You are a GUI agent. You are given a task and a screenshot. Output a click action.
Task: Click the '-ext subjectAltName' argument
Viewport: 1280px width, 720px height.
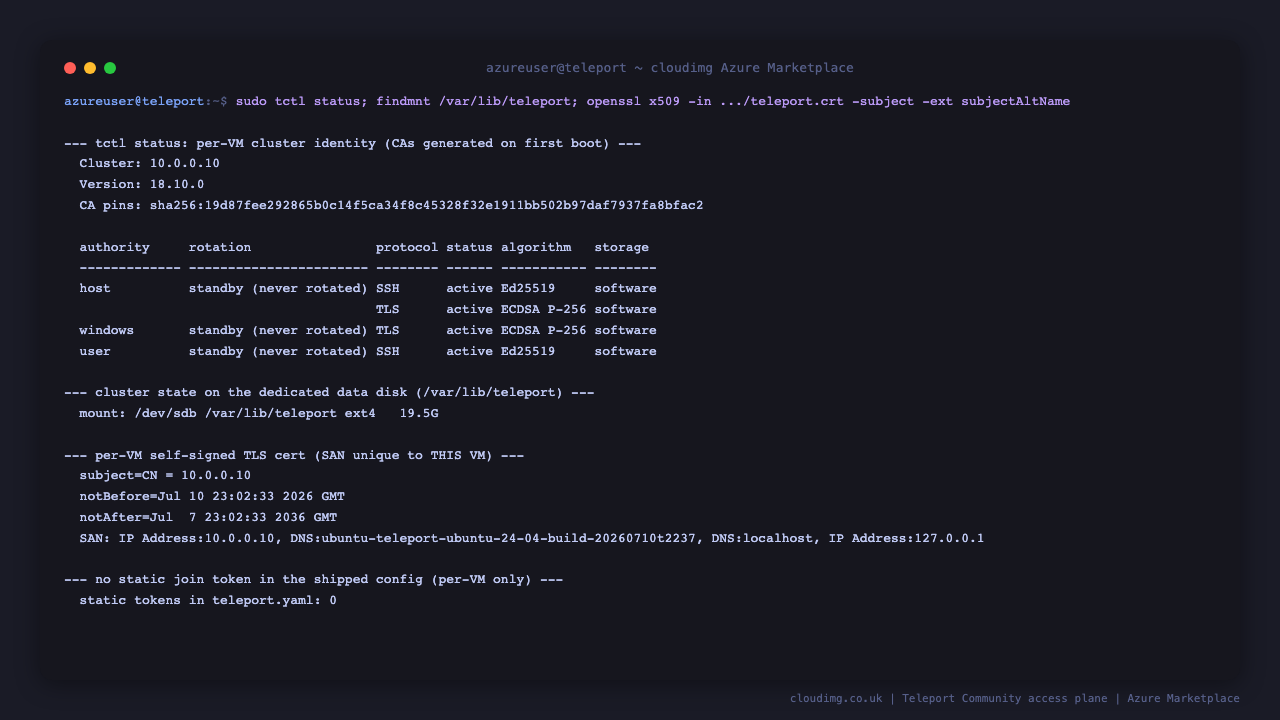click(x=996, y=101)
